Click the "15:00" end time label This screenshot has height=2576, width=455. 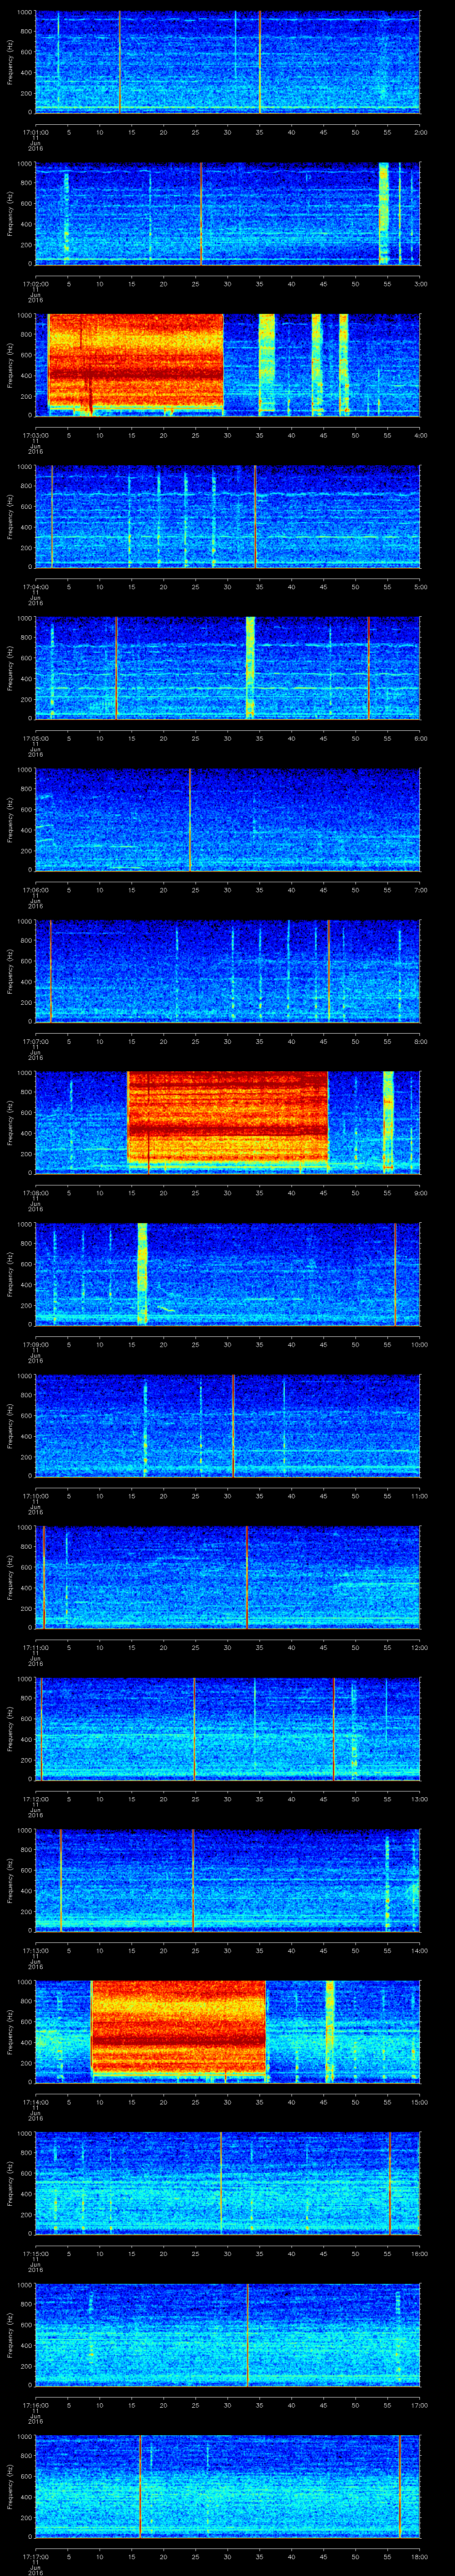click(420, 2102)
